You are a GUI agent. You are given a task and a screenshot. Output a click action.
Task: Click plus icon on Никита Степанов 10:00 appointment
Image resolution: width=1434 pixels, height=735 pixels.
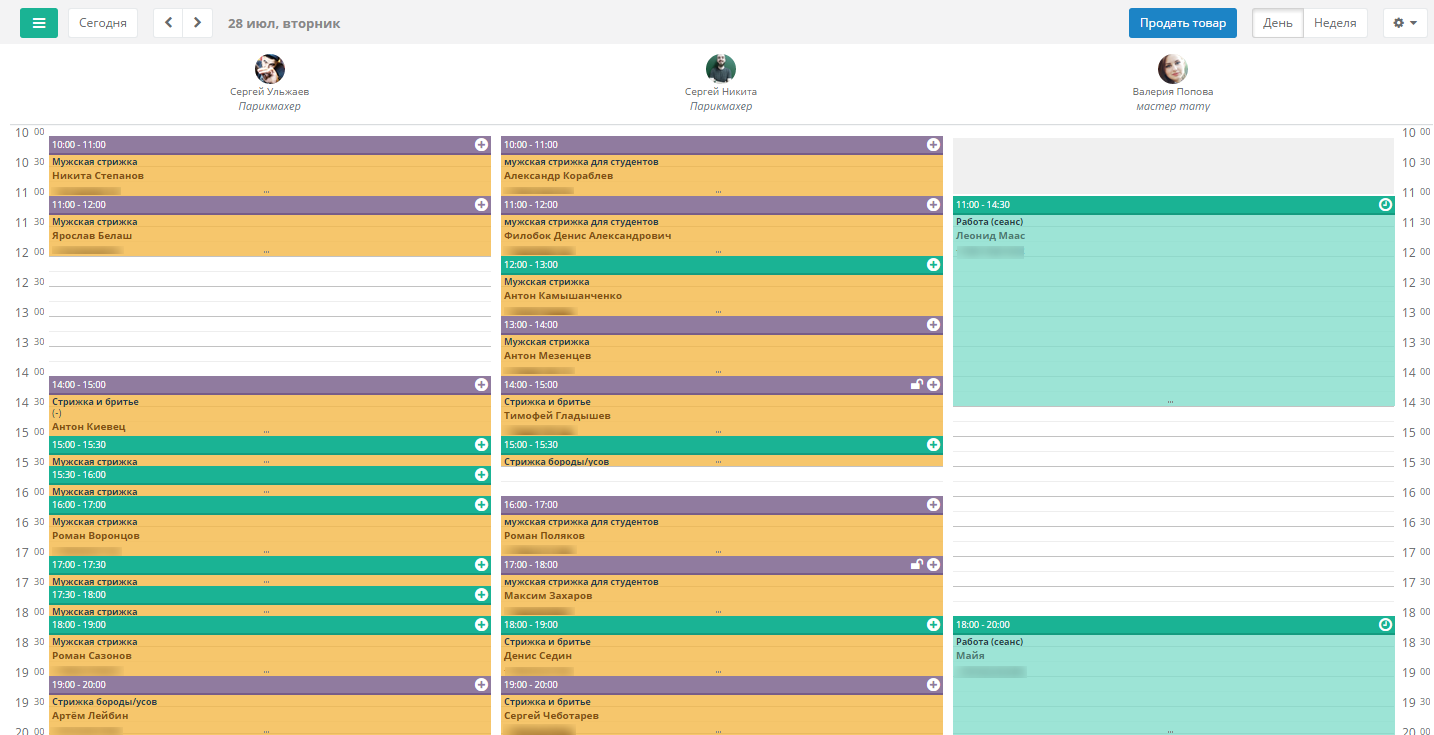coord(481,145)
